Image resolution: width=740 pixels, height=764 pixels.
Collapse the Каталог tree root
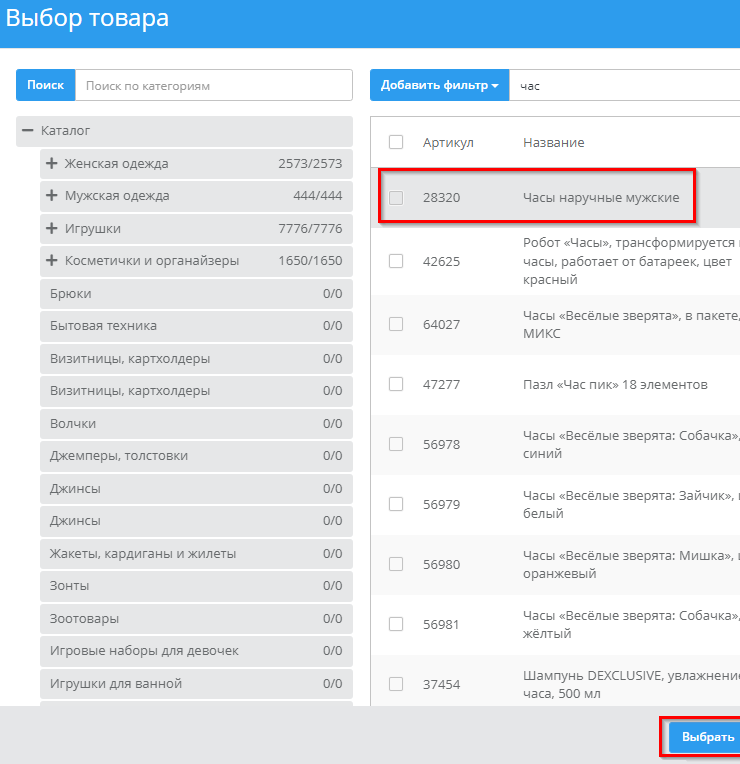[28, 131]
